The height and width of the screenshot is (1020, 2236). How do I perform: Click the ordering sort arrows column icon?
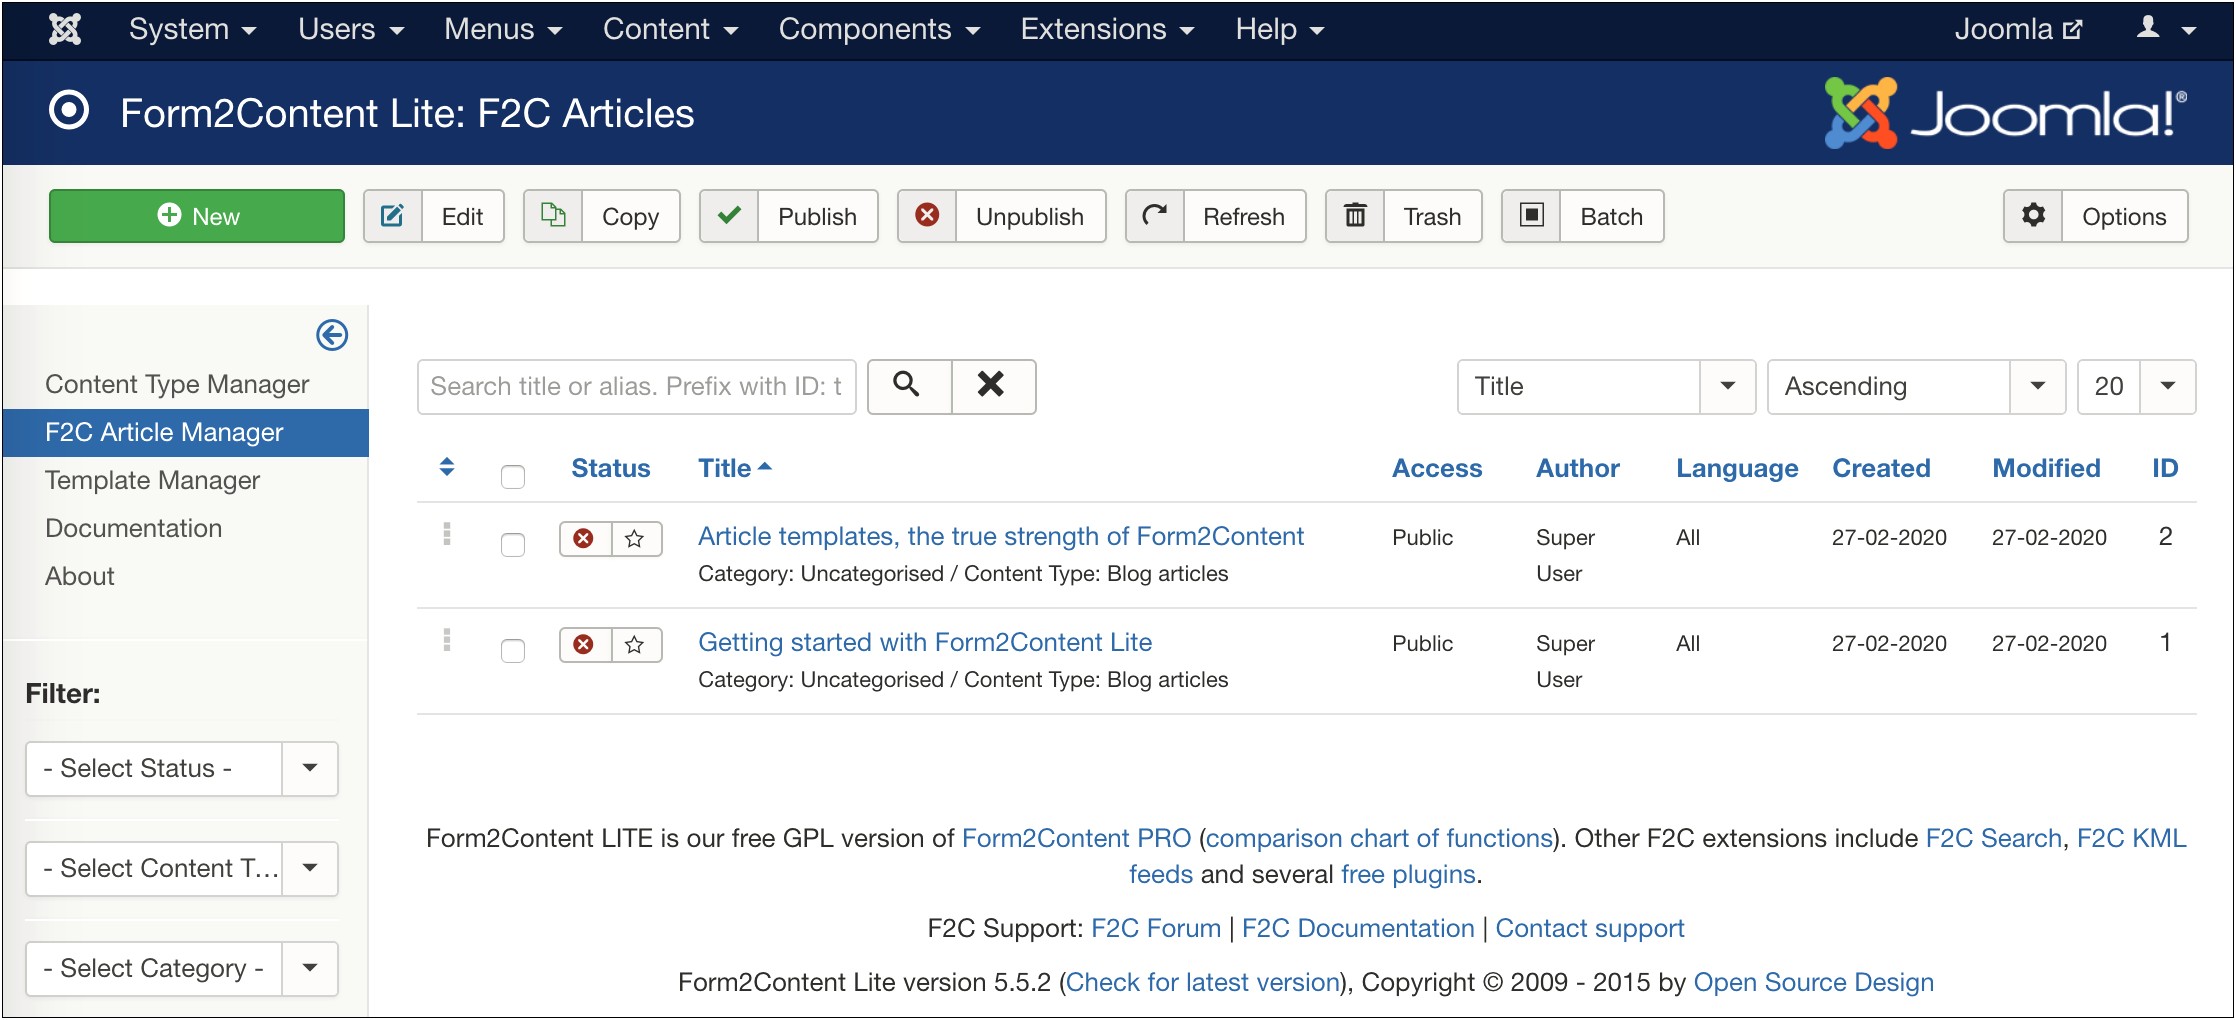[x=447, y=467]
